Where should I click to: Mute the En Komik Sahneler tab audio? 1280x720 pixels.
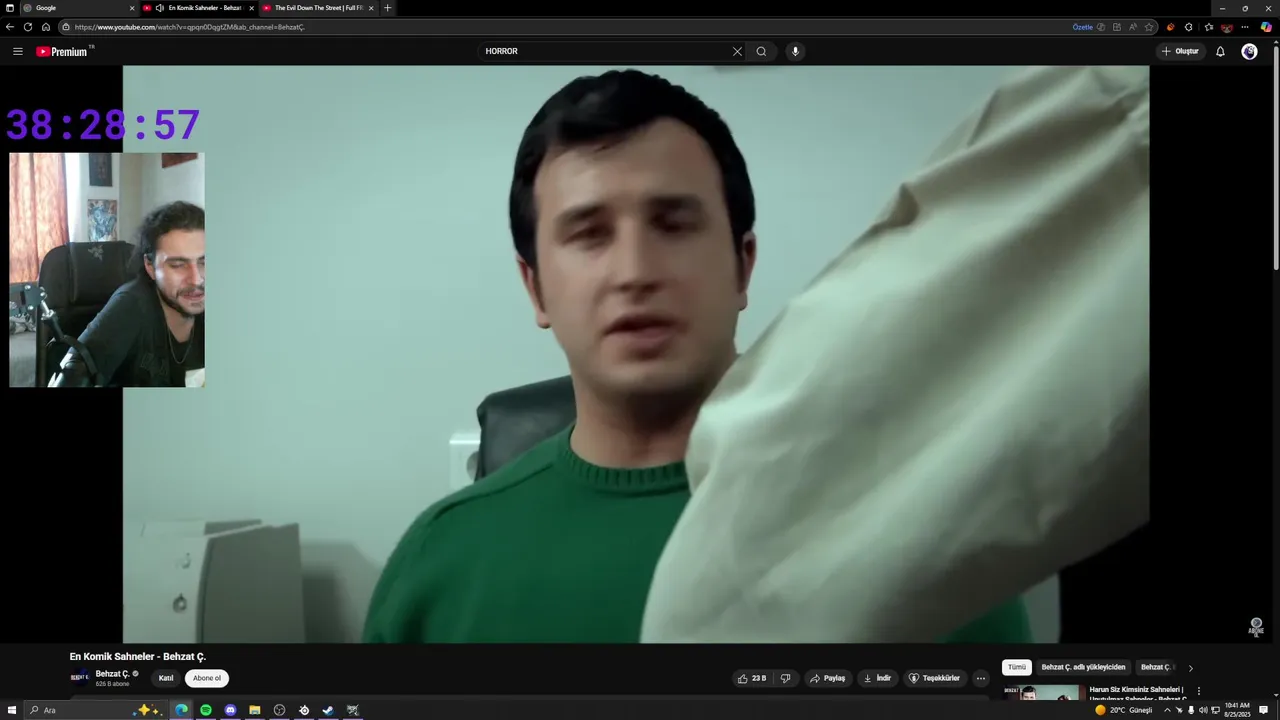[160, 8]
